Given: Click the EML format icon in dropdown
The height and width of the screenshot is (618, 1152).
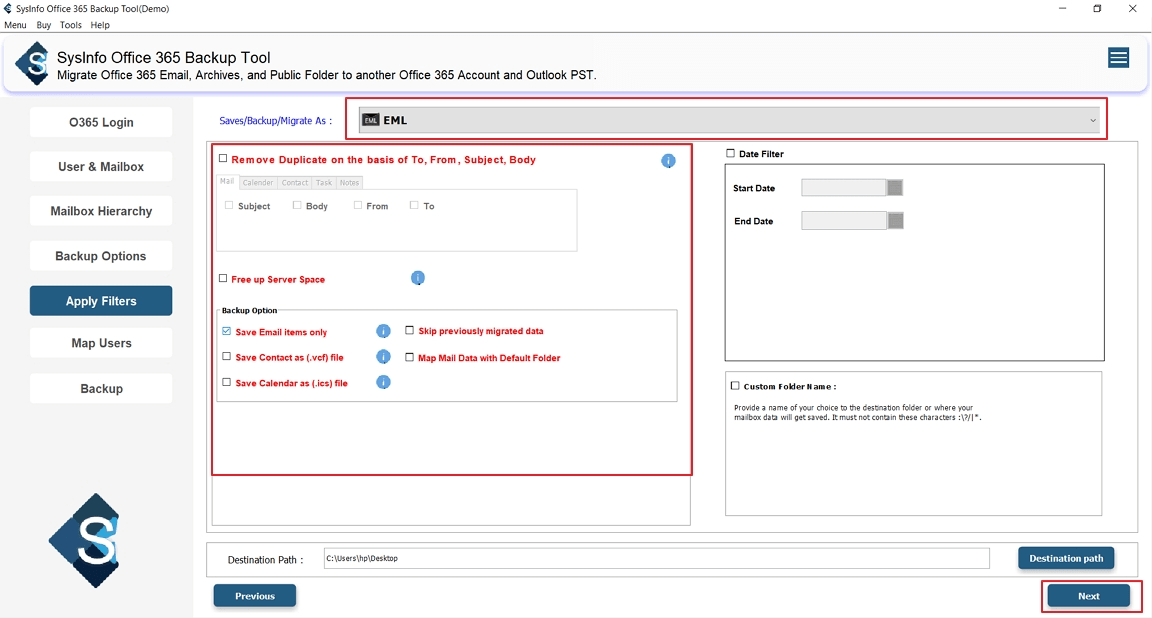Looking at the screenshot, I should tap(371, 120).
